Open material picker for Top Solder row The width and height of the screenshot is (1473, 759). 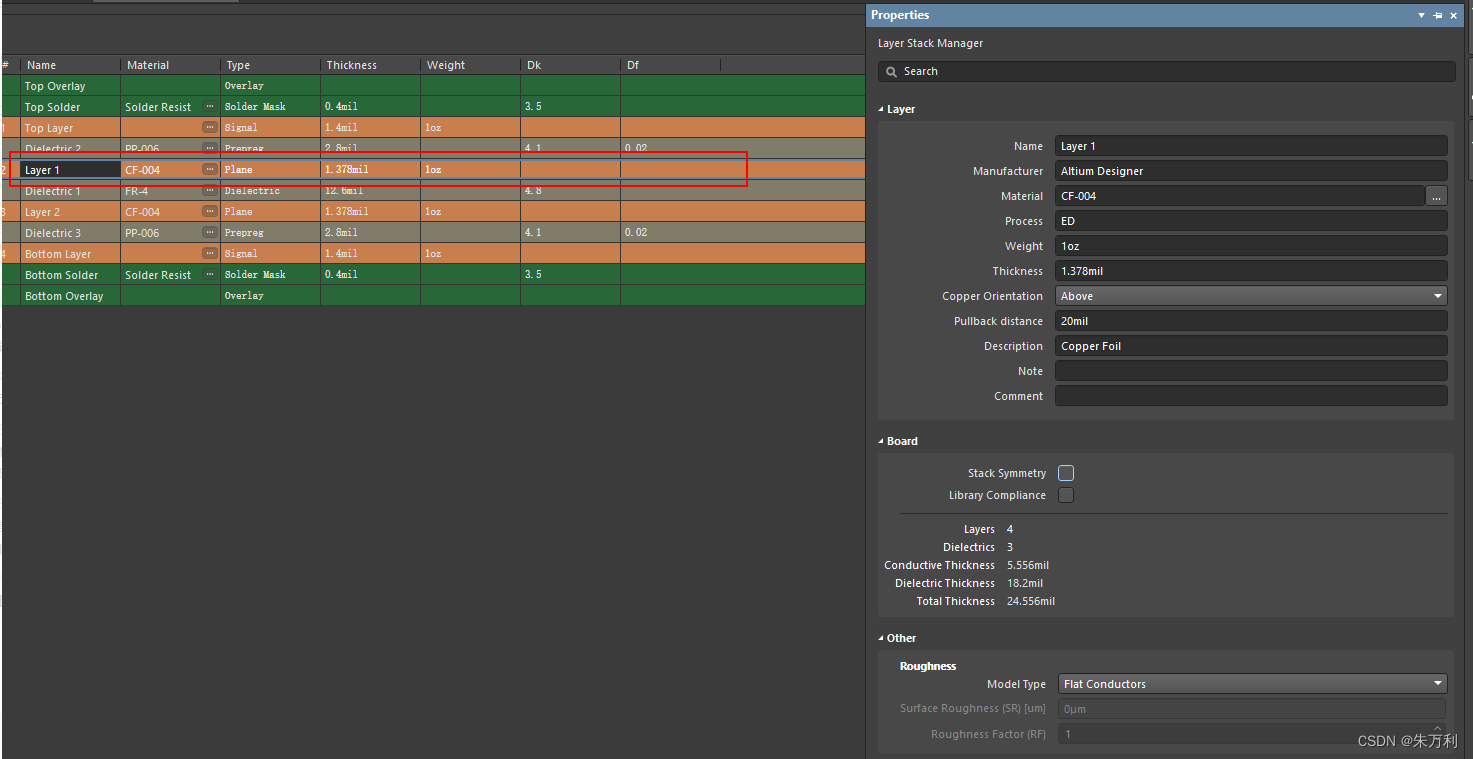coord(209,106)
